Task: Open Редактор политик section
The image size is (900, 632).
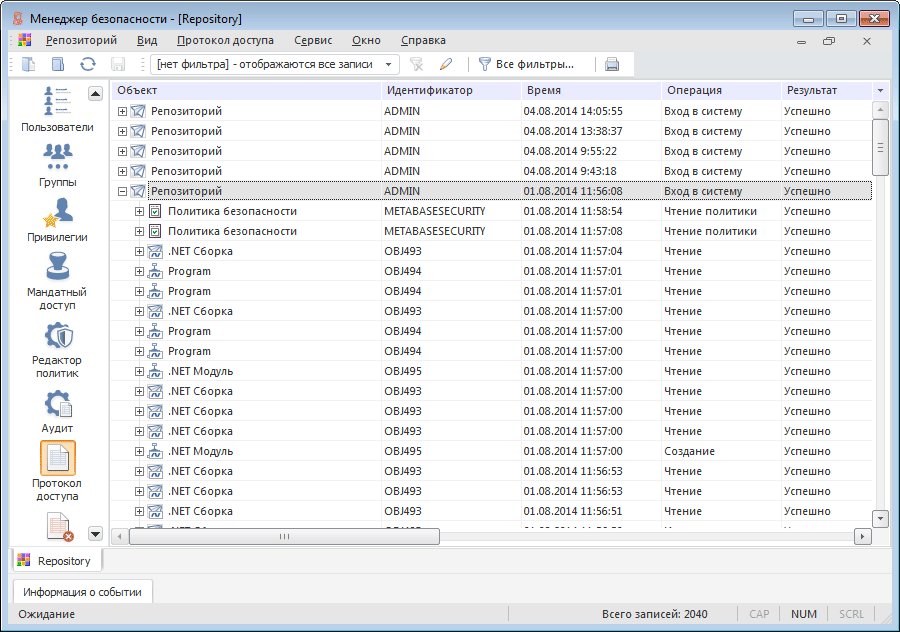Action: (57, 350)
